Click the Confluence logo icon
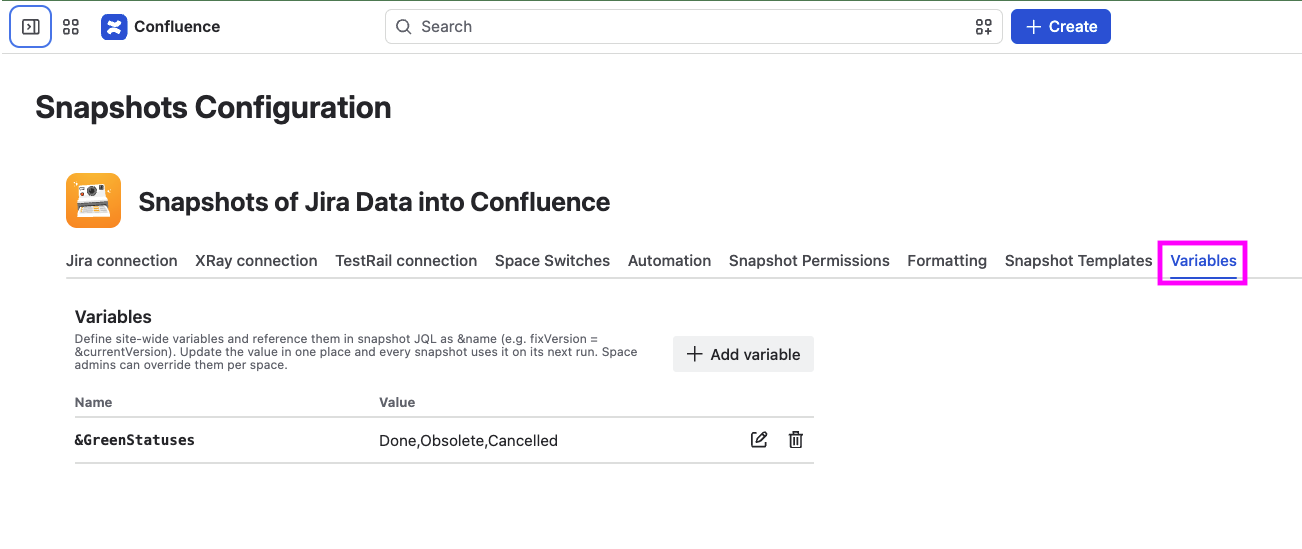Viewport: 1302px width, 549px height. (114, 27)
